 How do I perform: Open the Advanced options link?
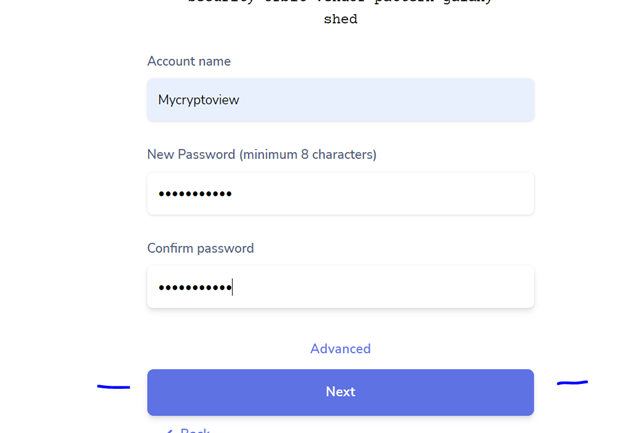340,349
